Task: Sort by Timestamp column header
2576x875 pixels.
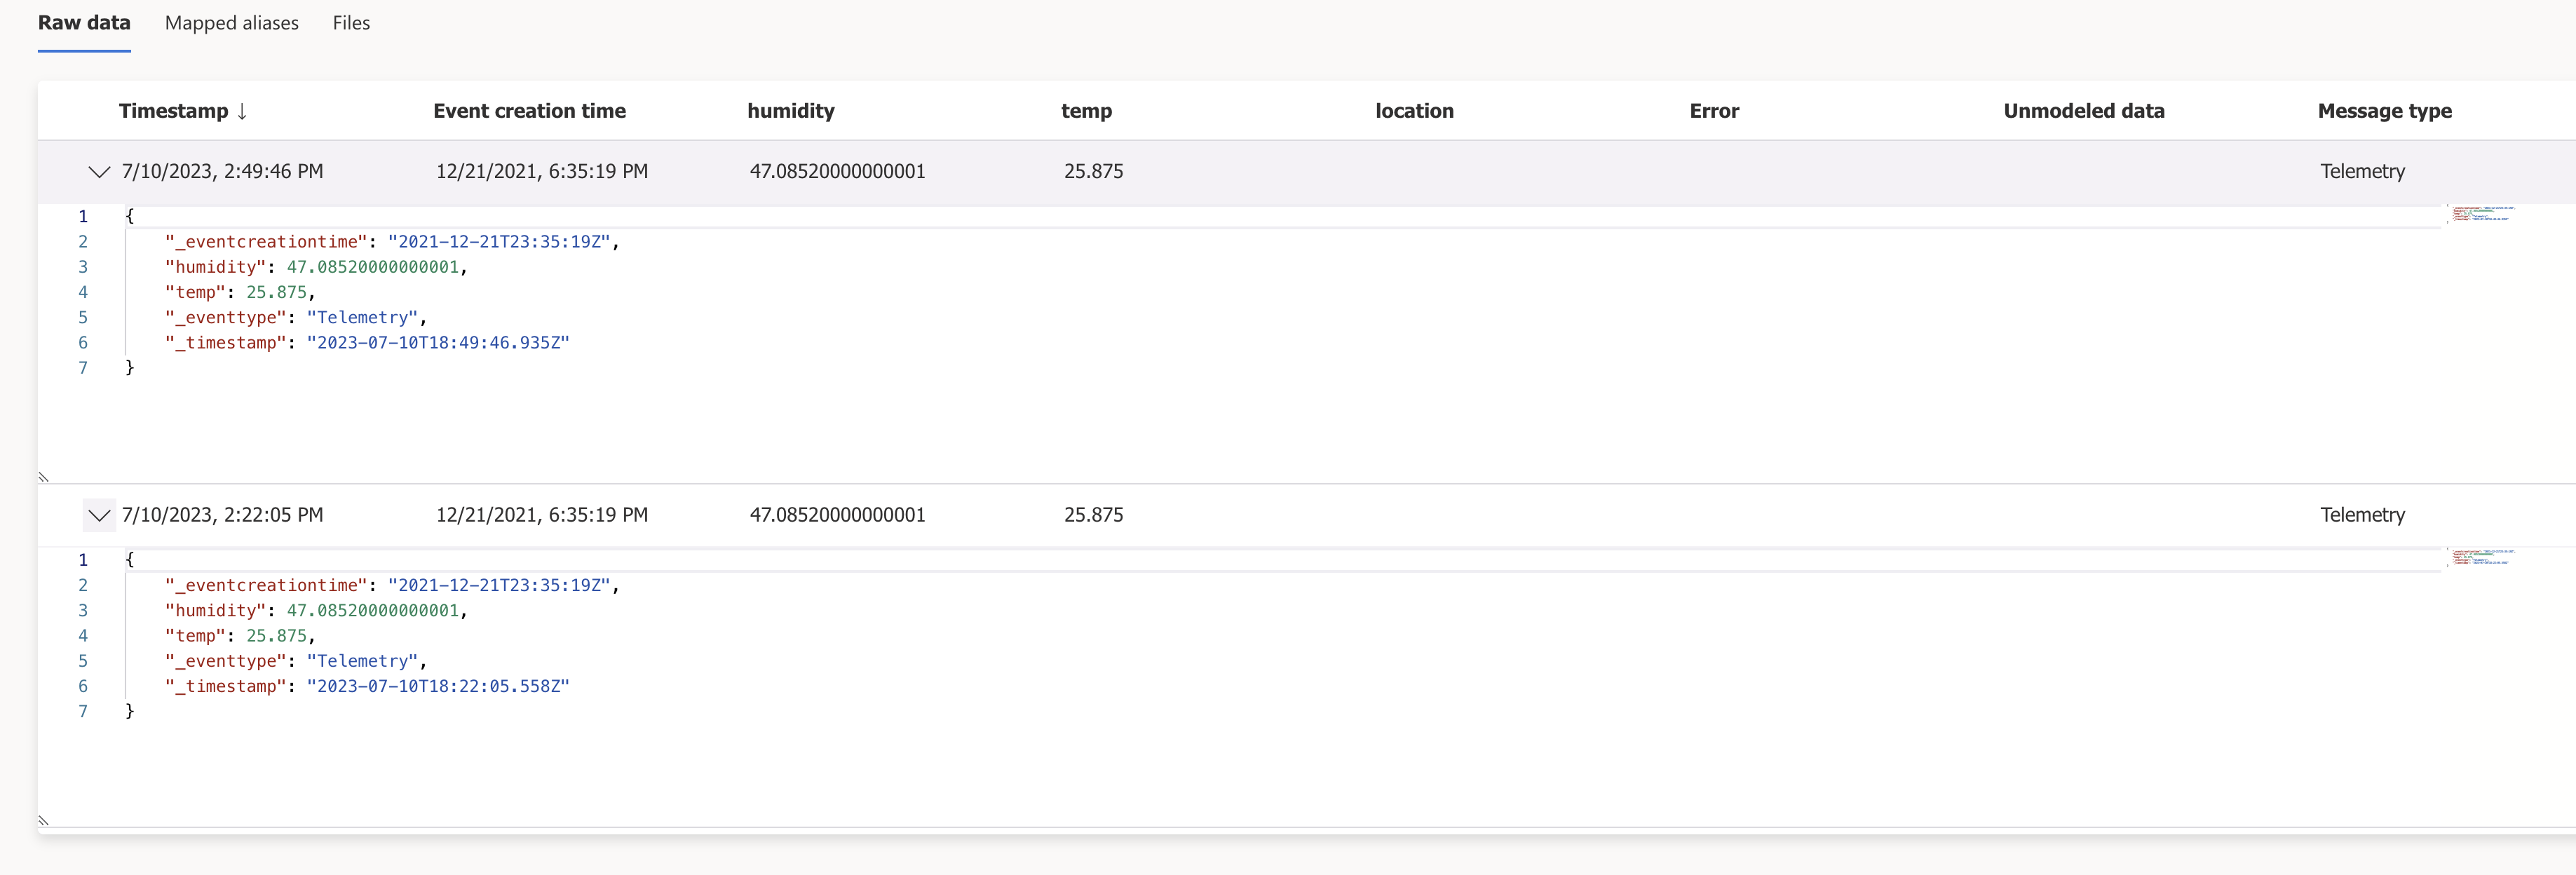Action: pyautogui.click(x=174, y=111)
